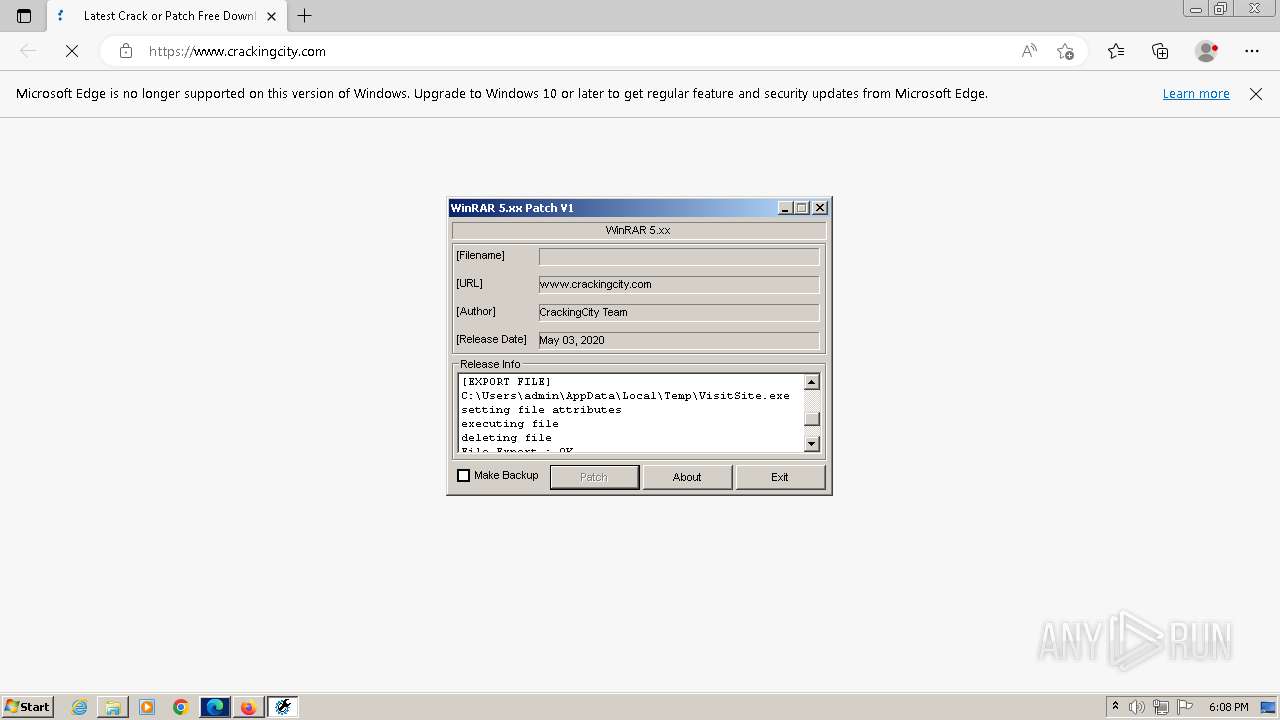Click the 'deleting file' log line
The image size is (1280, 720).
click(506, 438)
